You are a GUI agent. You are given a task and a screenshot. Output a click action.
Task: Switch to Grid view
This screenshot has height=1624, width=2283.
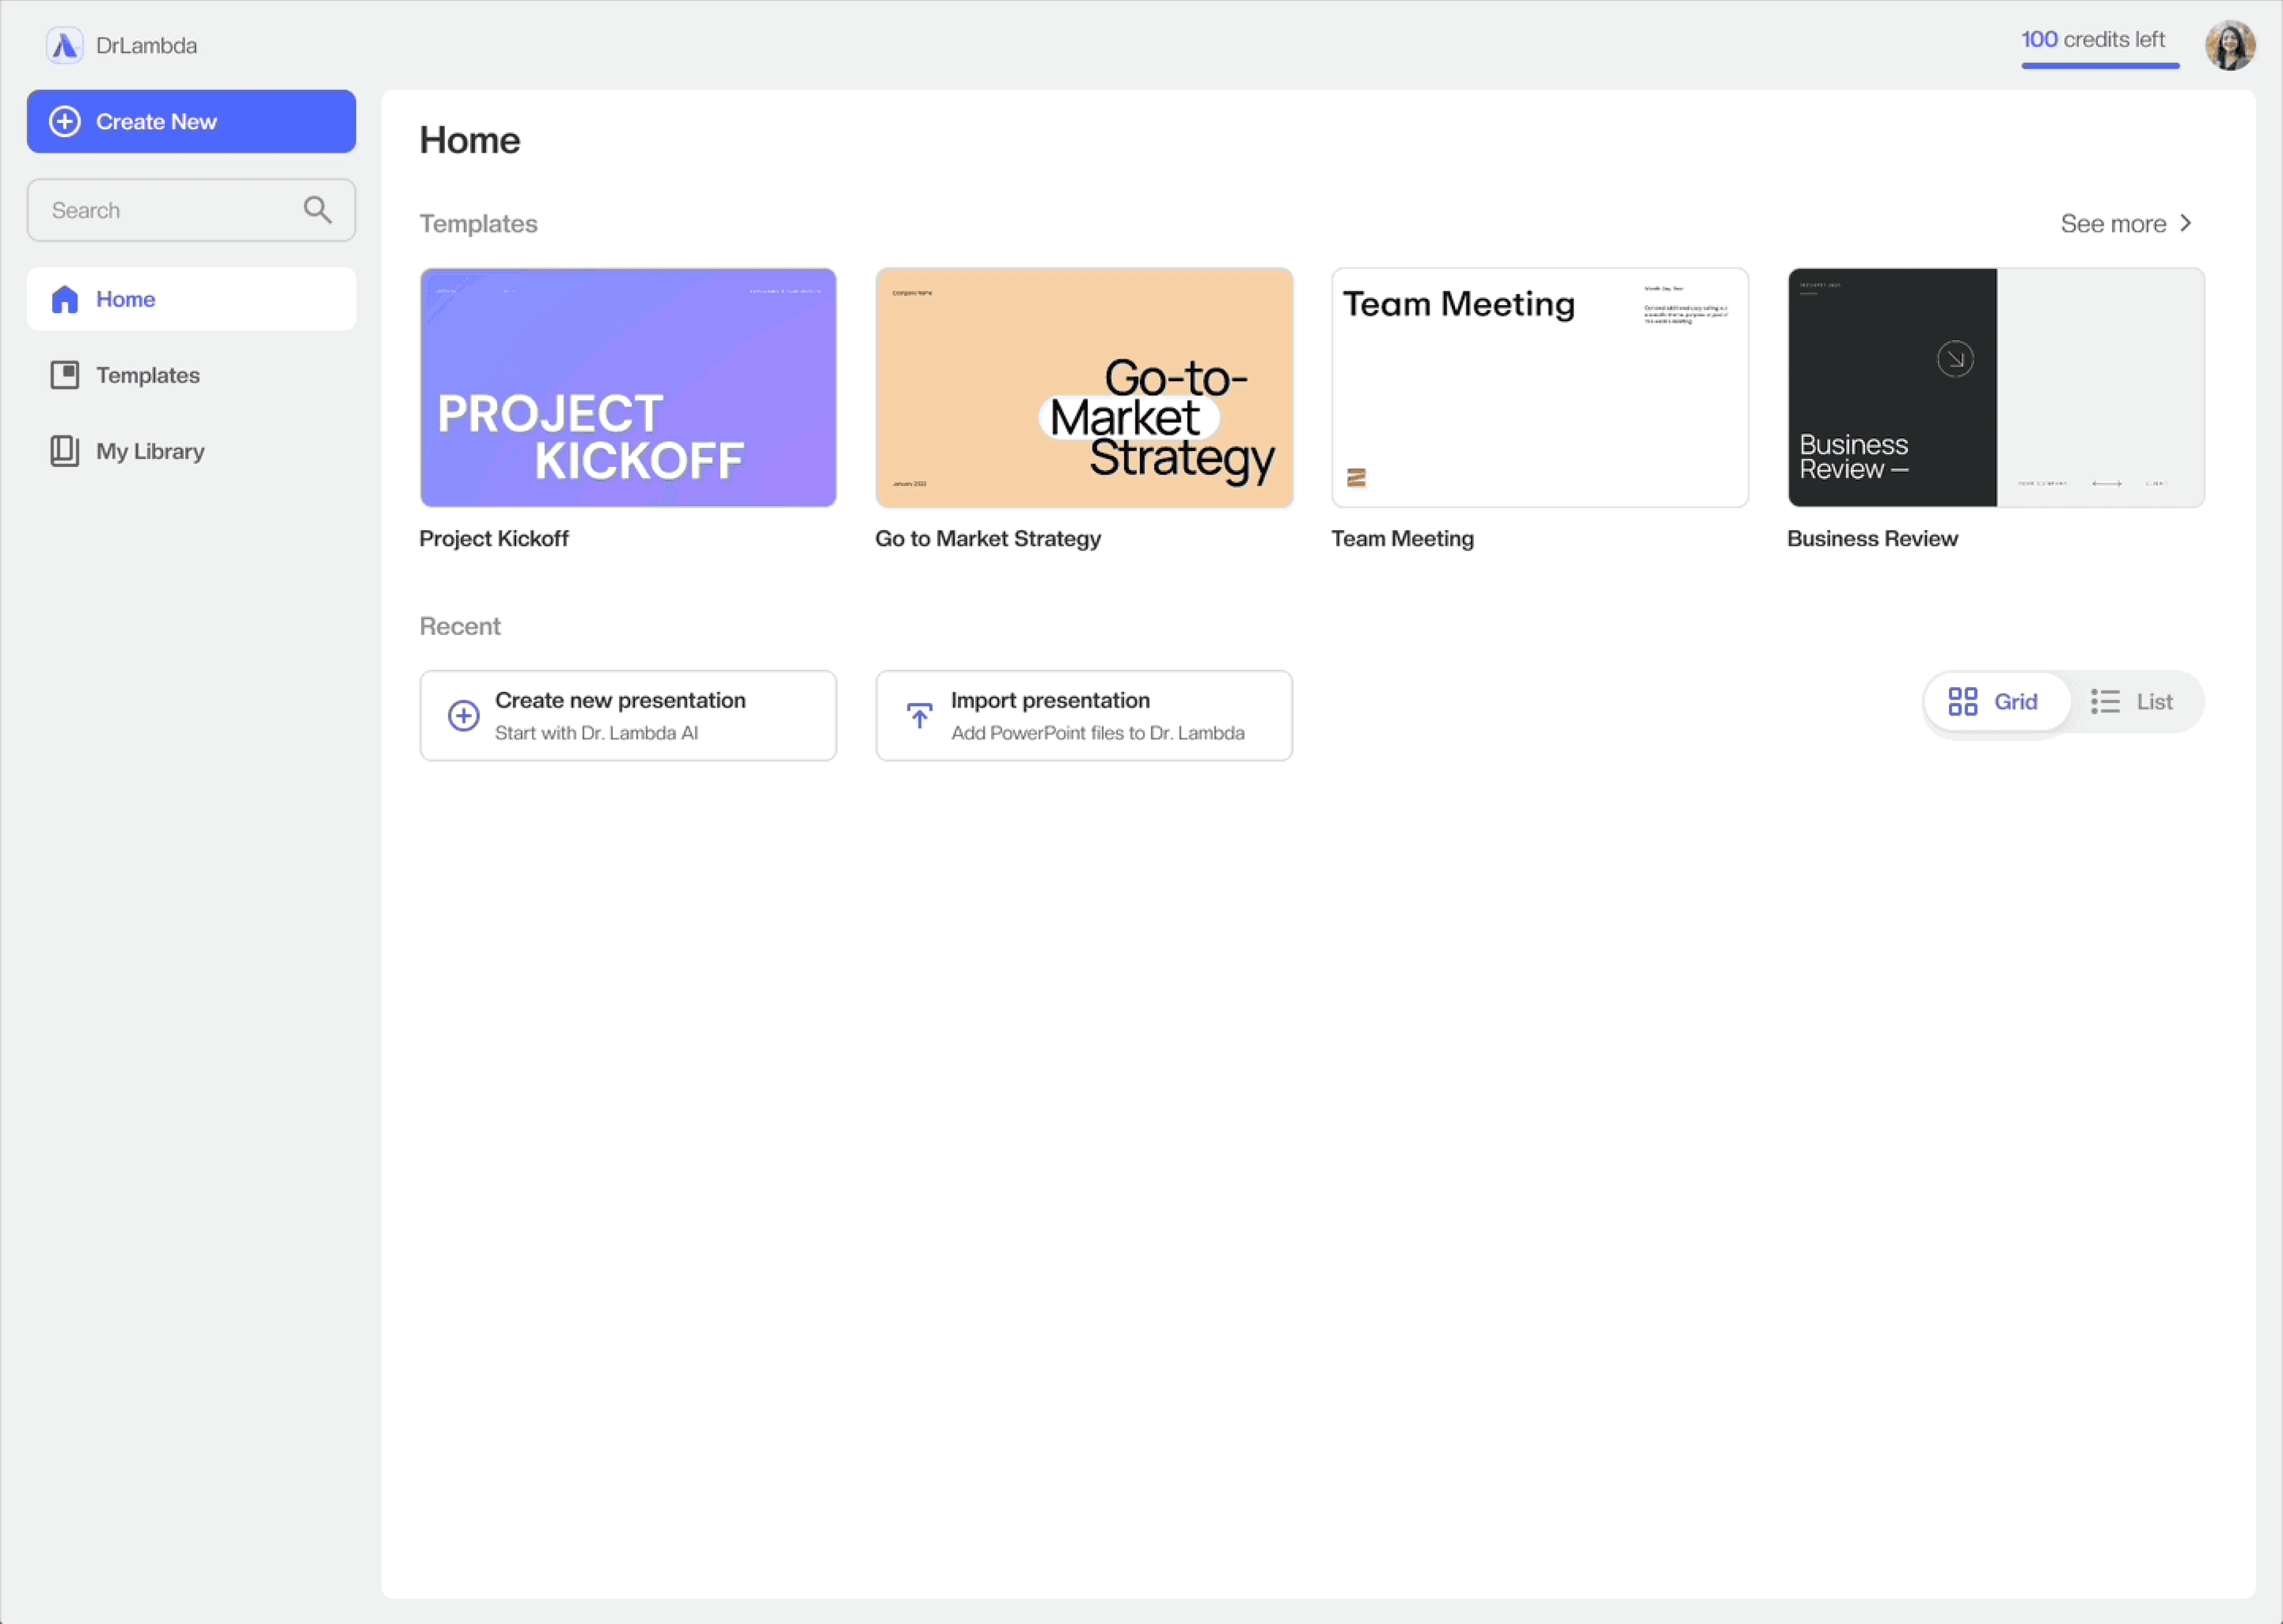(1995, 702)
